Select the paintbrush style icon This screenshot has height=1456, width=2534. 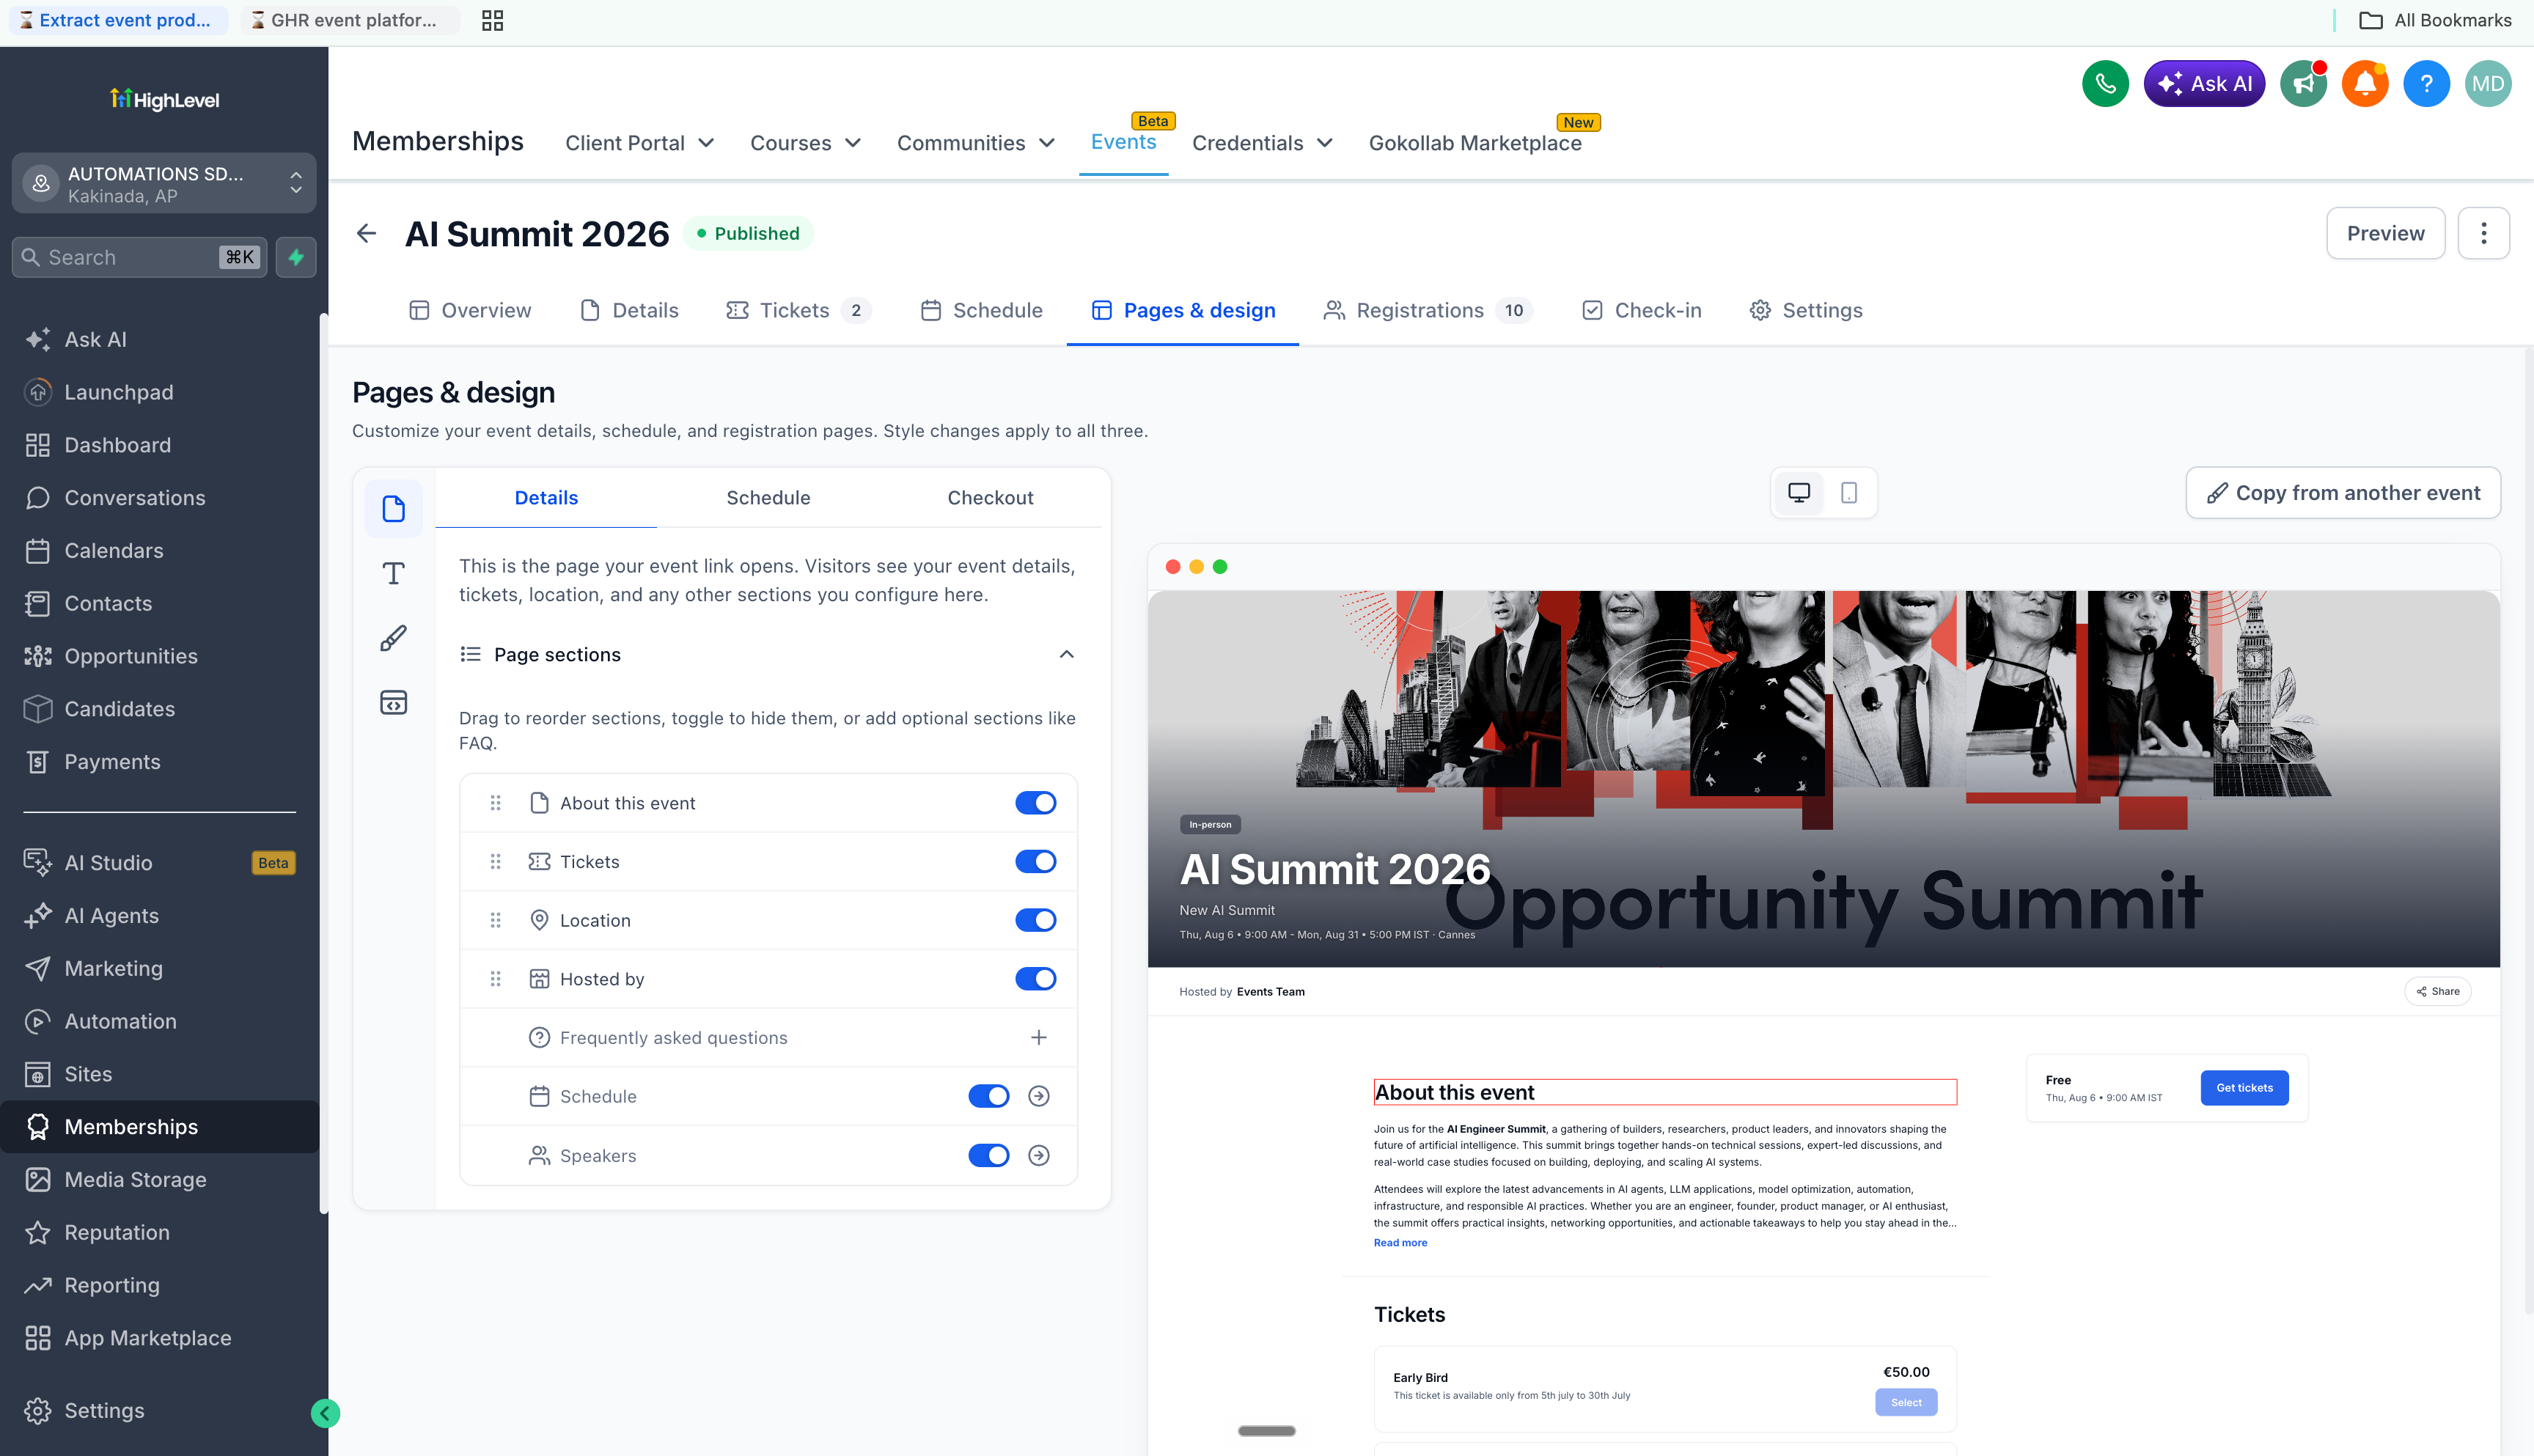393,638
